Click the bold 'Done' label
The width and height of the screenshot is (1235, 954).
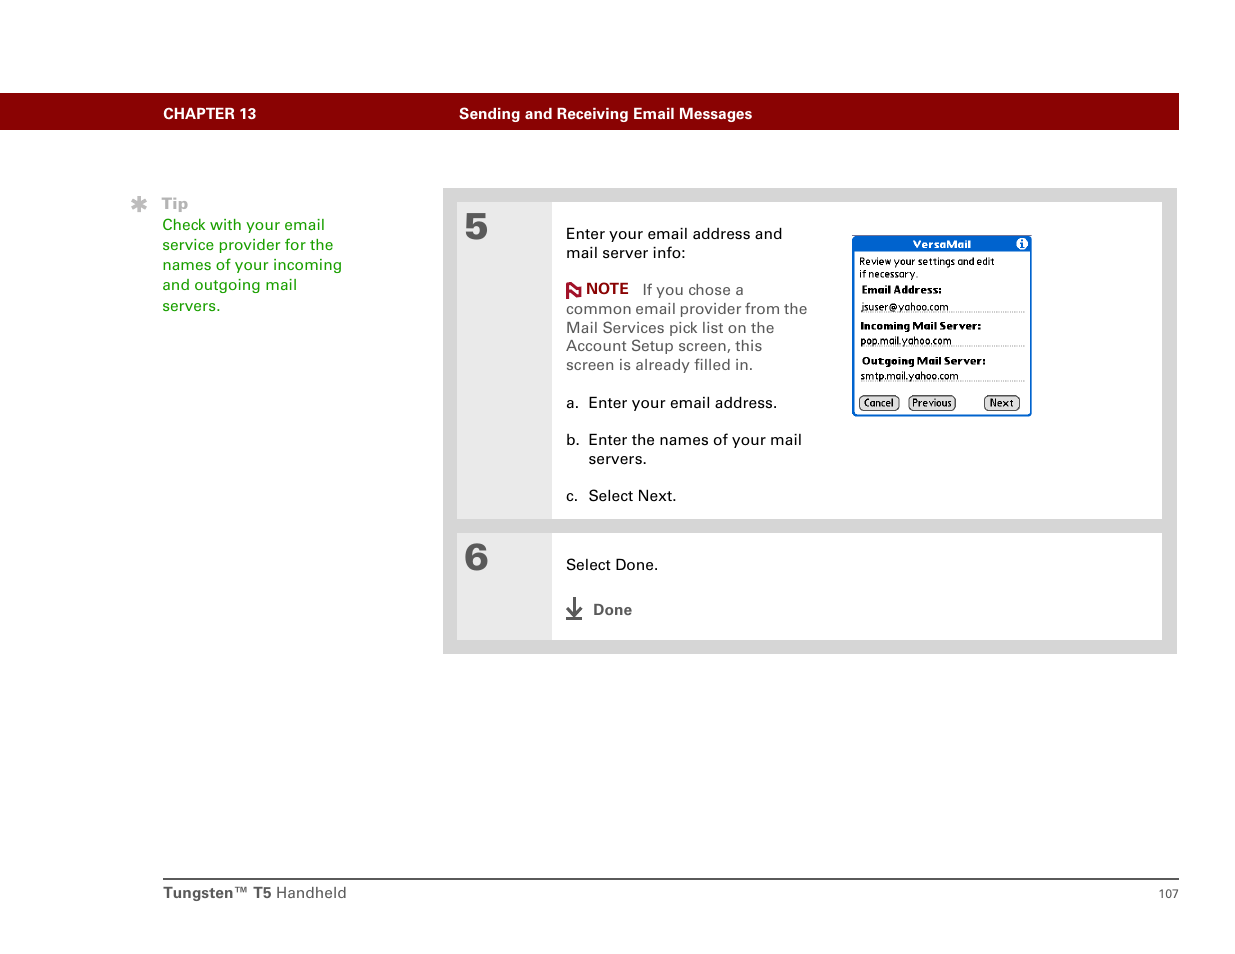click(612, 610)
